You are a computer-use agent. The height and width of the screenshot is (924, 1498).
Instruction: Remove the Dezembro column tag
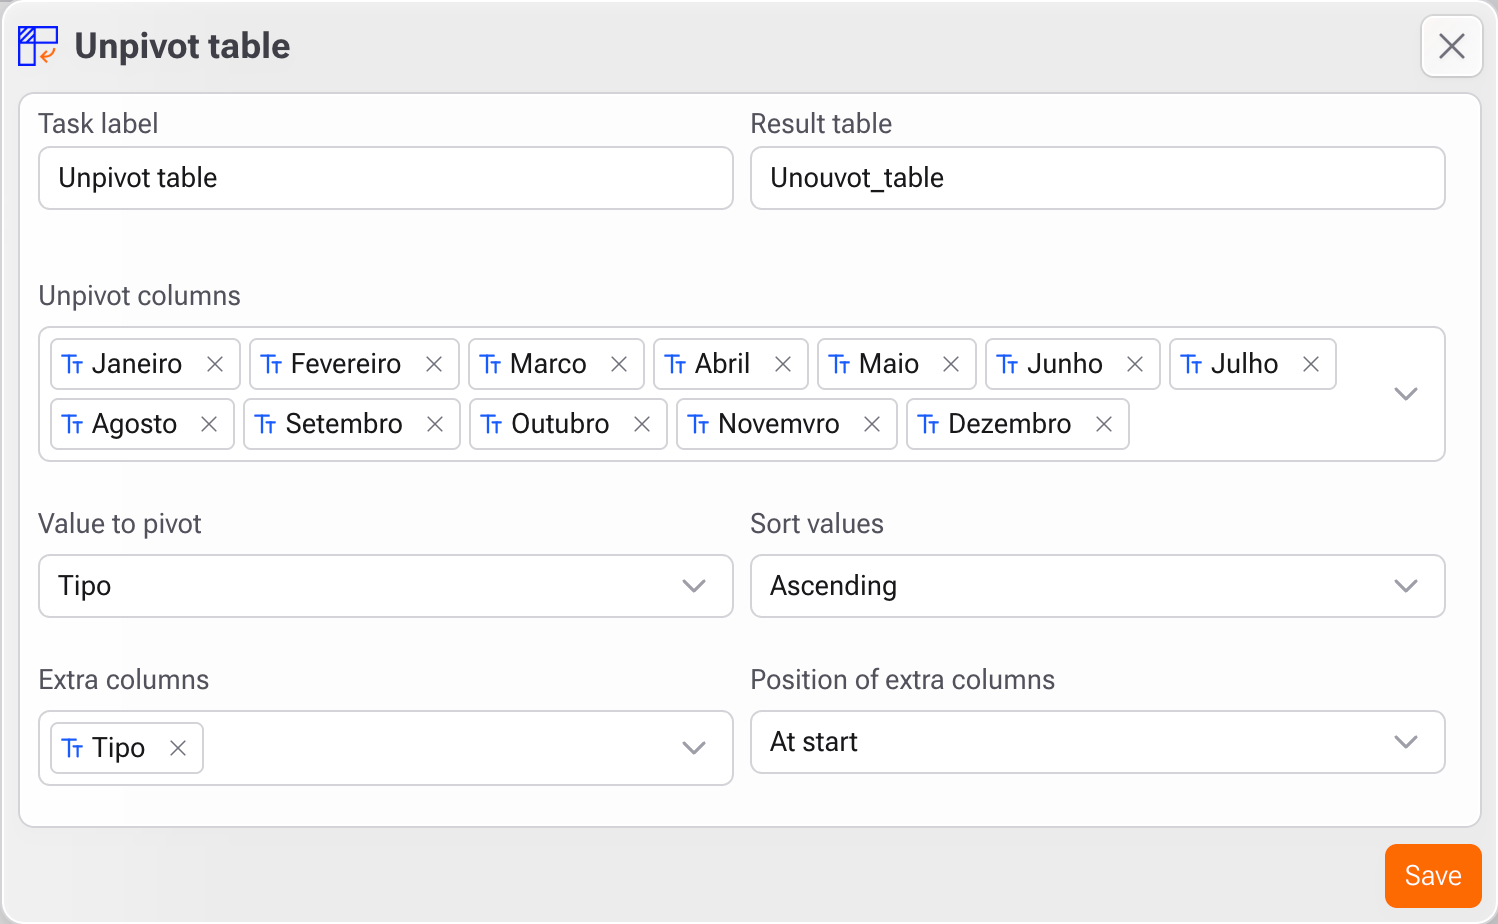coord(1104,424)
